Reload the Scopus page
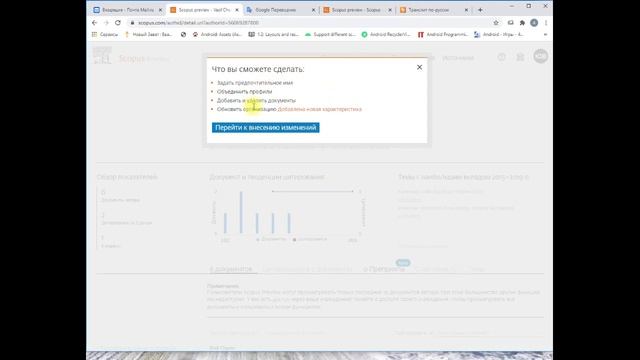Viewport: 640px width, 360px height. click(x=118, y=23)
